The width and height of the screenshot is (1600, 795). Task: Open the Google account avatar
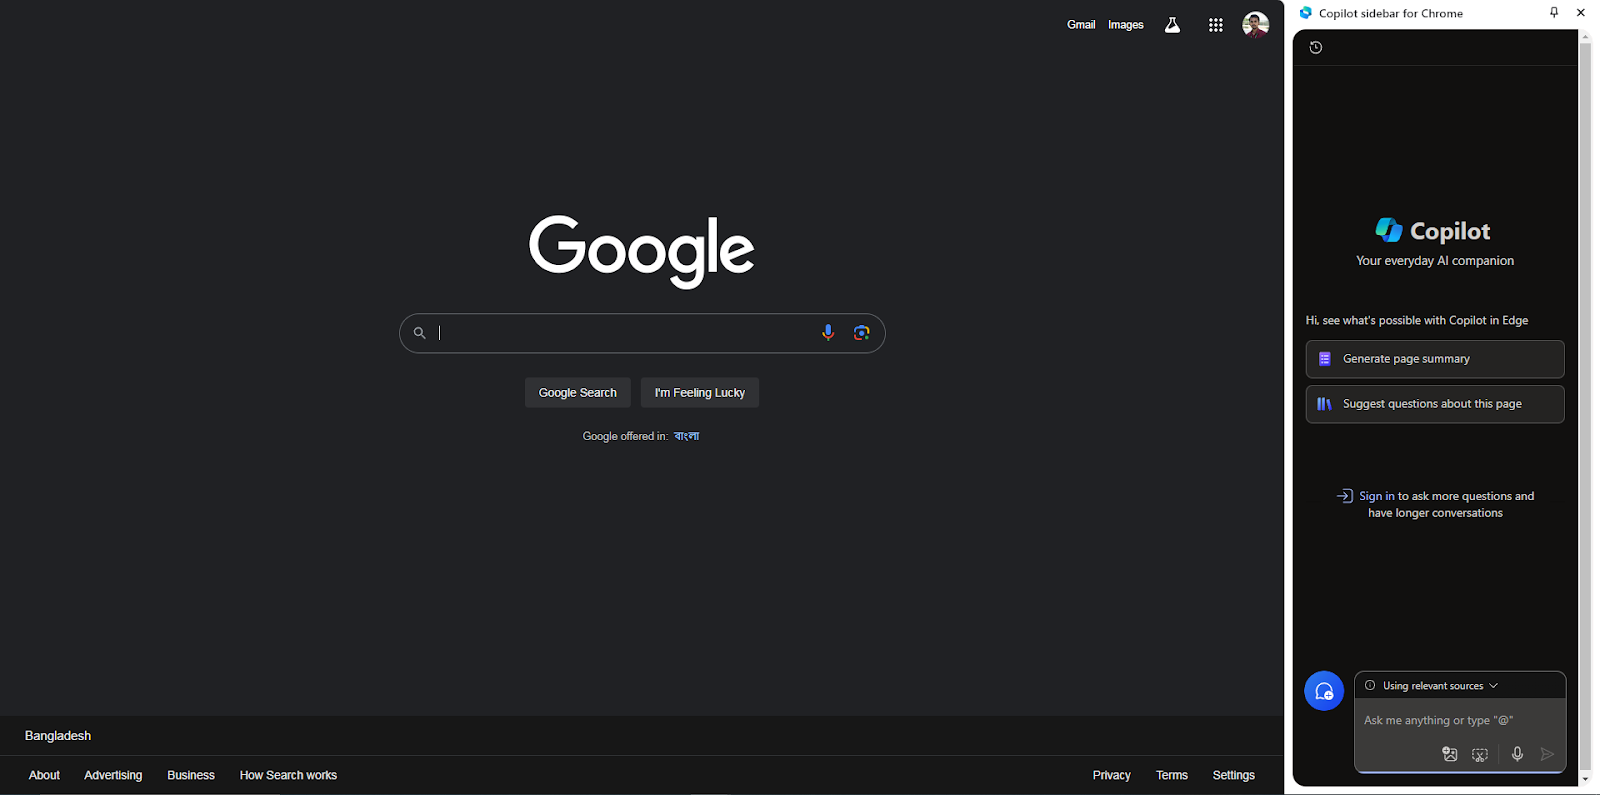(1256, 25)
